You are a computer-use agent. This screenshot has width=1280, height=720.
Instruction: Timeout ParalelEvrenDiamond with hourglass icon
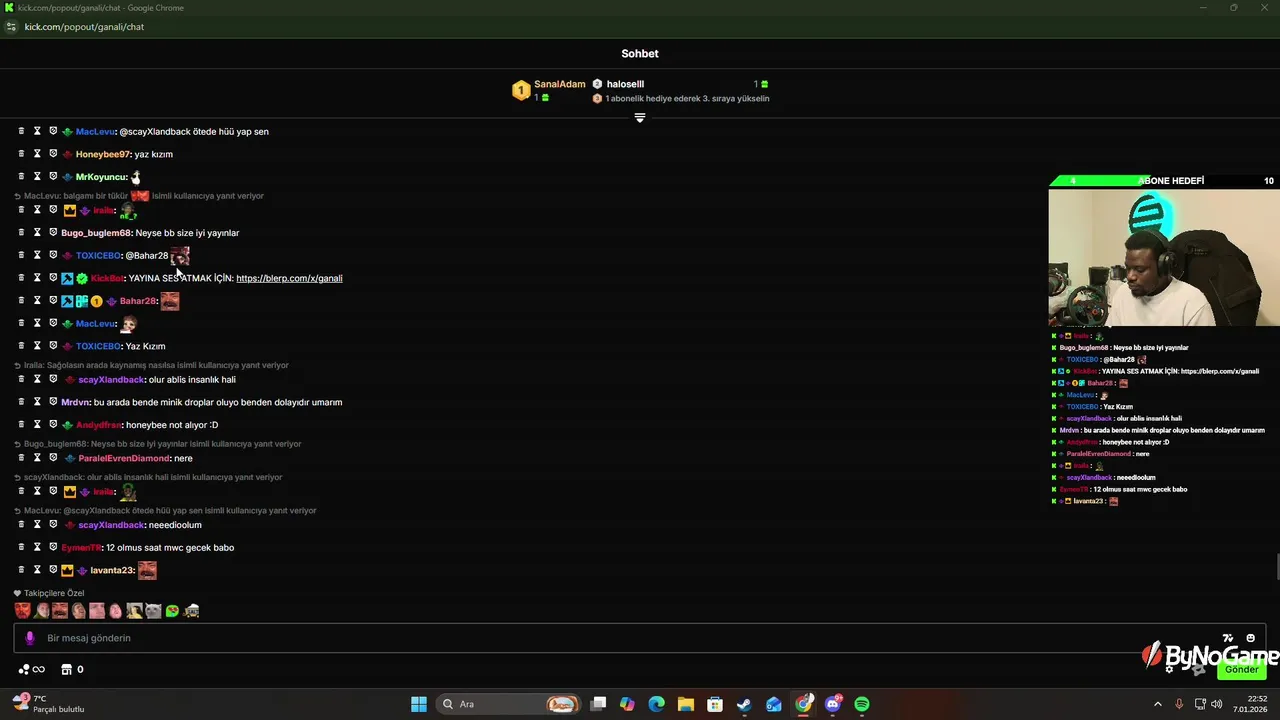tap(37, 458)
